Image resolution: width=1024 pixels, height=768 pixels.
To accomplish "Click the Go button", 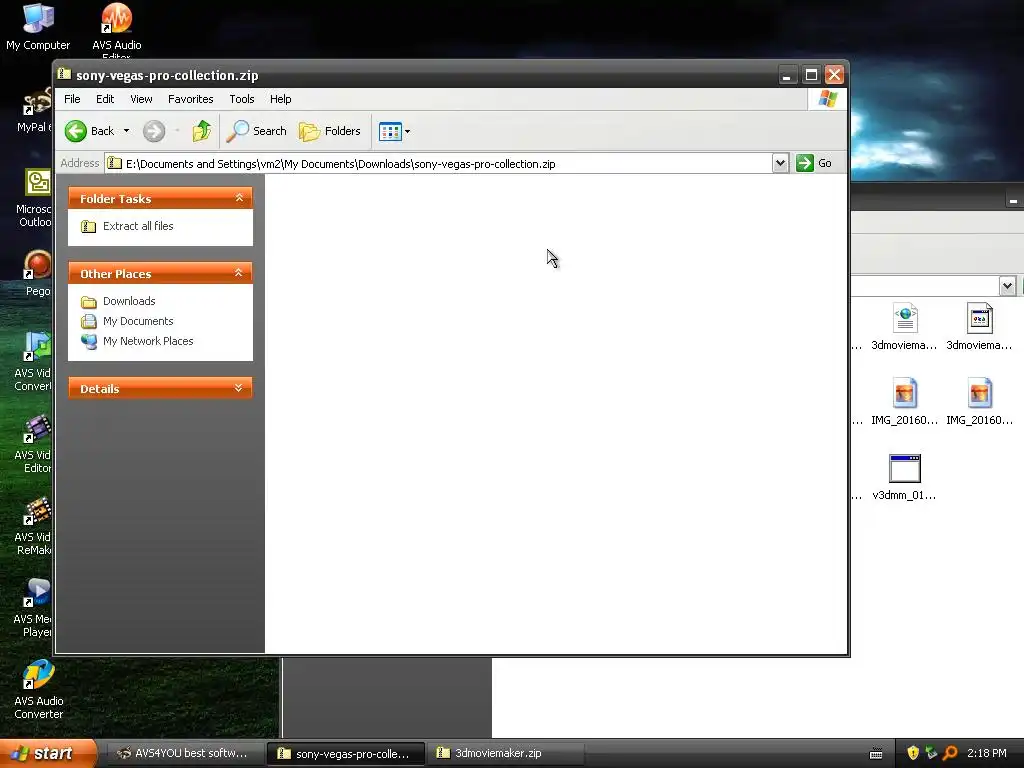I will (x=814, y=163).
